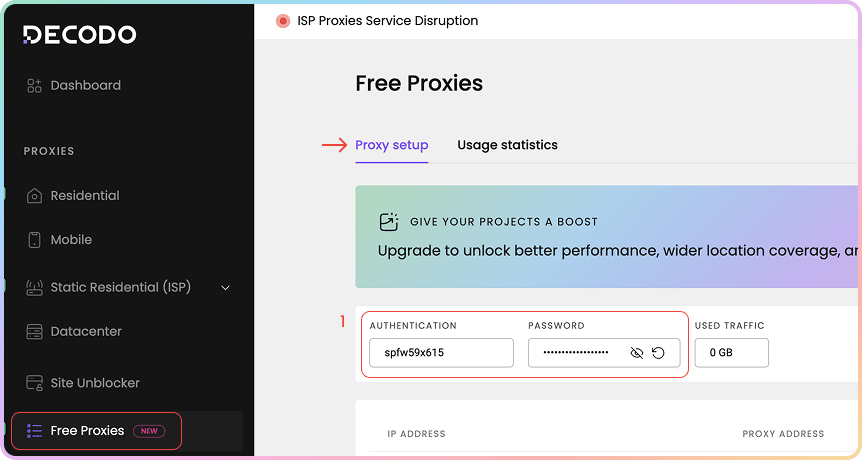Click the Used Traffic 0 GB field
The height and width of the screenshot is (460, 862).
[x=732, y=353]
